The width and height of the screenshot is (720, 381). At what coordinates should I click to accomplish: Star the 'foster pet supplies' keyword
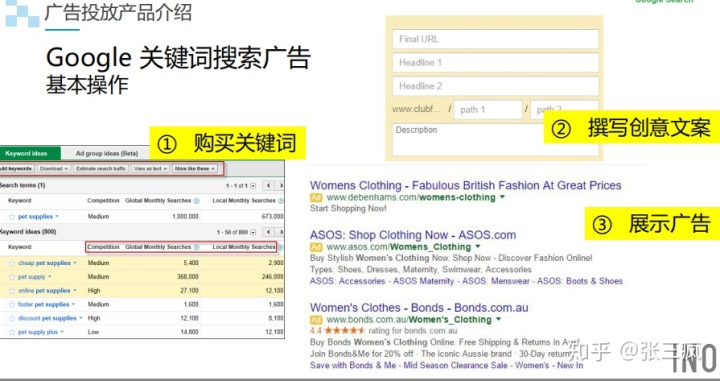pos(12,304)
